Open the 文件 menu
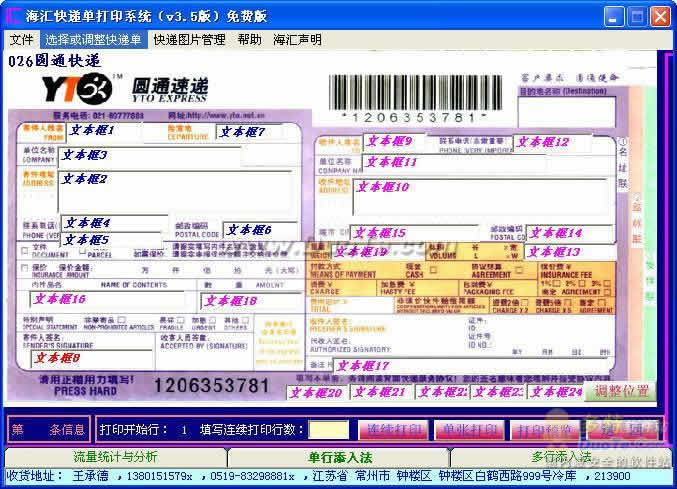Image resolution: width=677 pixels, height=489 pixels. click(21, 40)
